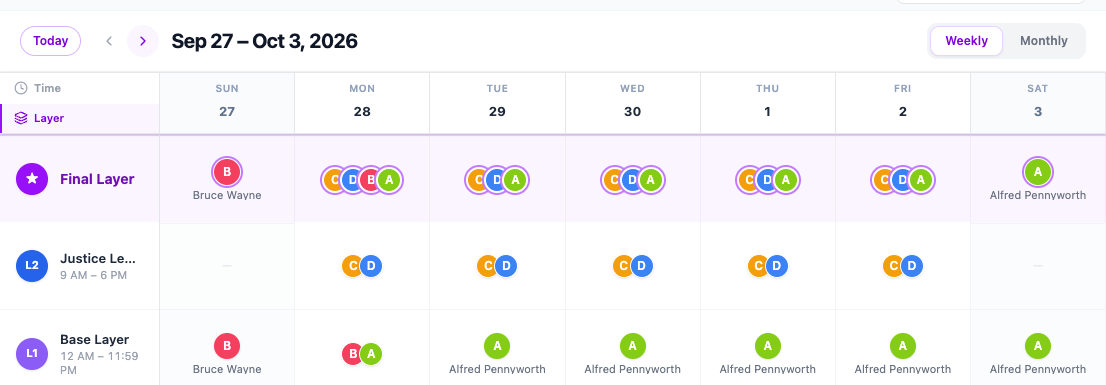
Task: Jump to Today
Action: pyautogui.click(x=51, y=41)
